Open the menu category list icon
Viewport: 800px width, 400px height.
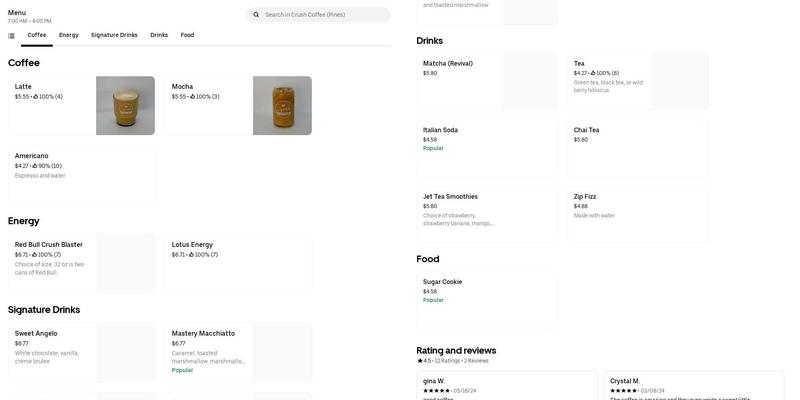(x=11, y=36)
